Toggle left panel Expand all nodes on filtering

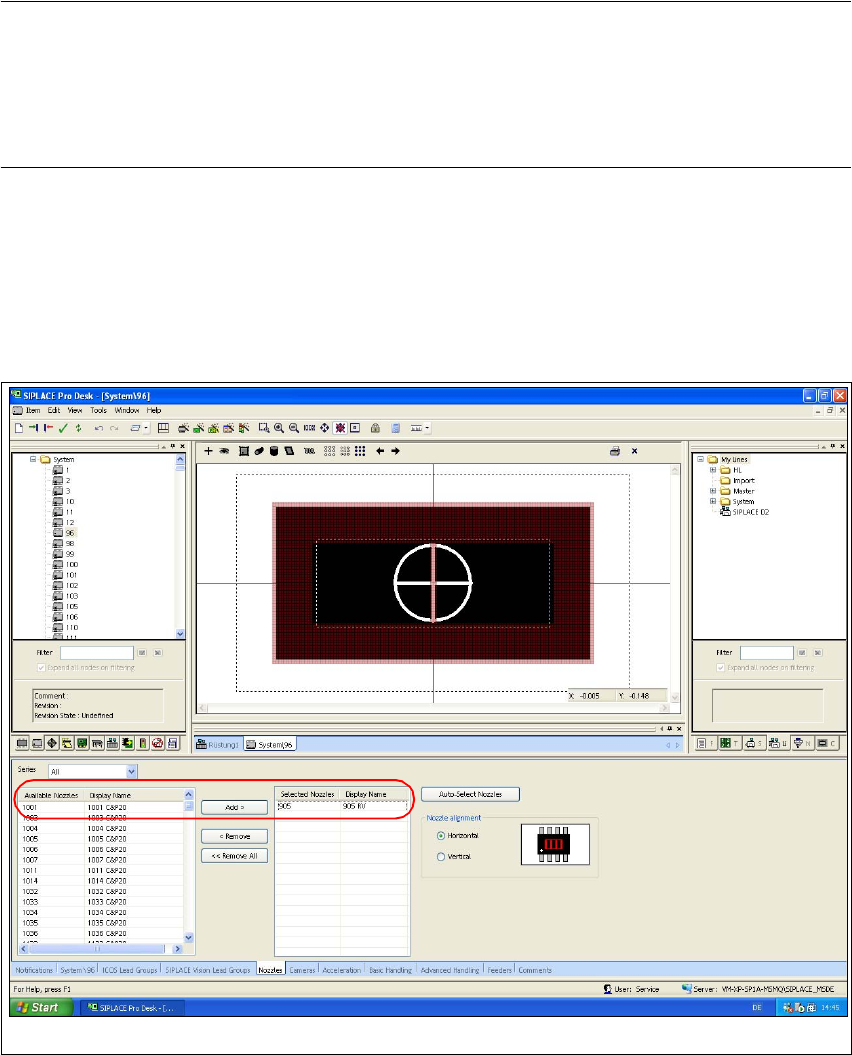(x=41, y=667)
